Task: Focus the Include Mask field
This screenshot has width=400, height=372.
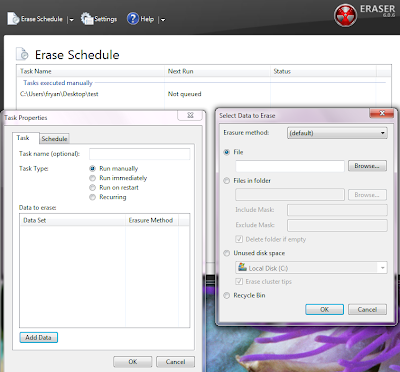Action: [x=337, y=210]
